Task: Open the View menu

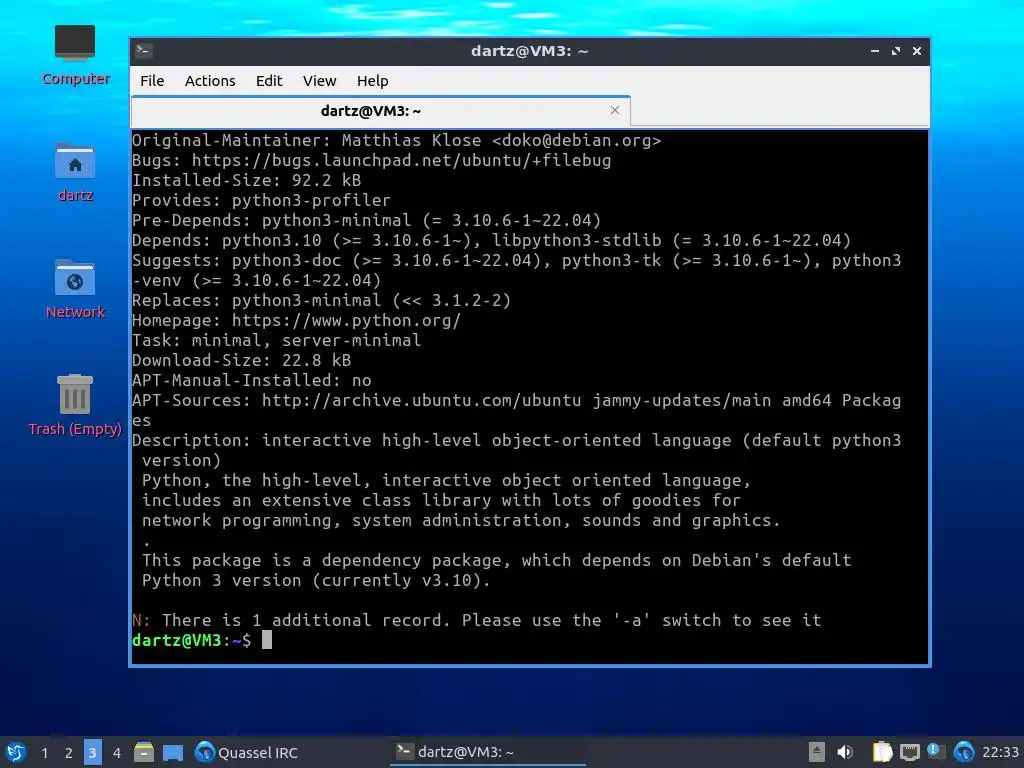Action: 319,80
